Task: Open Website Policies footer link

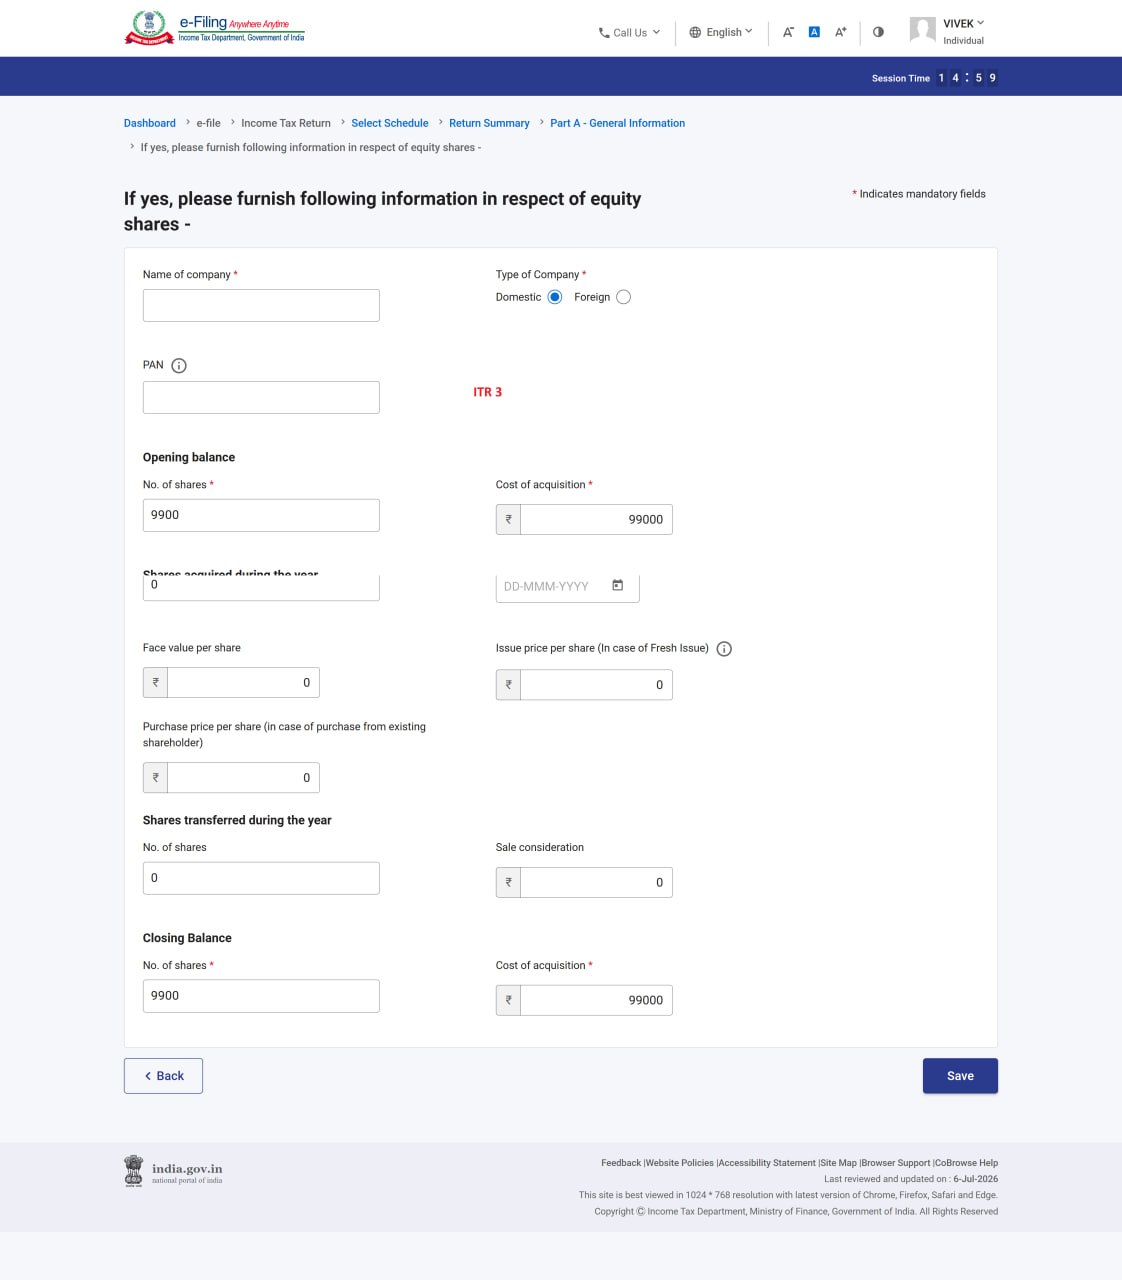Action: click(679, 1163)
